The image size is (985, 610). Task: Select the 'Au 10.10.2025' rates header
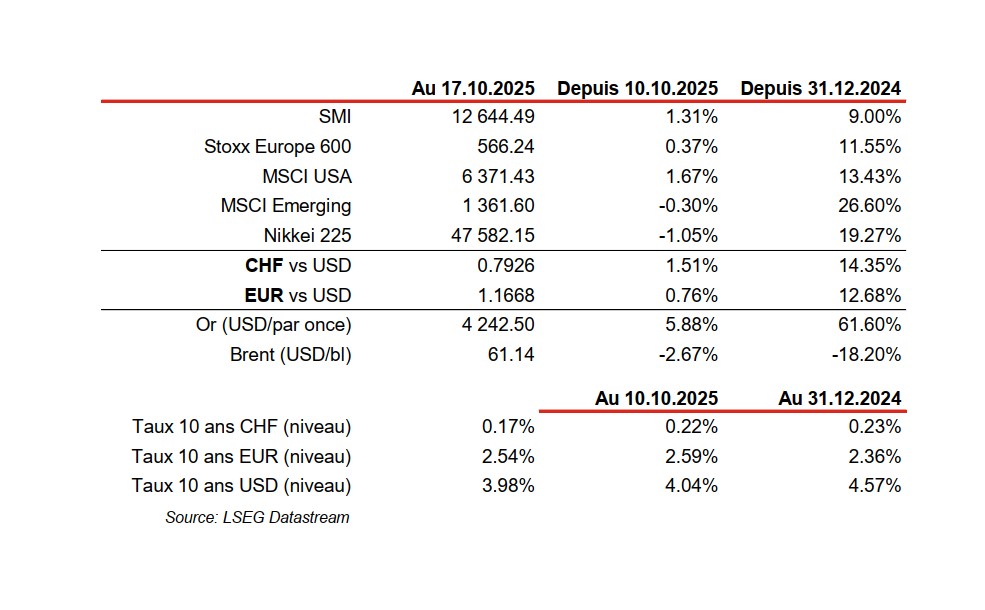point(656,397)
